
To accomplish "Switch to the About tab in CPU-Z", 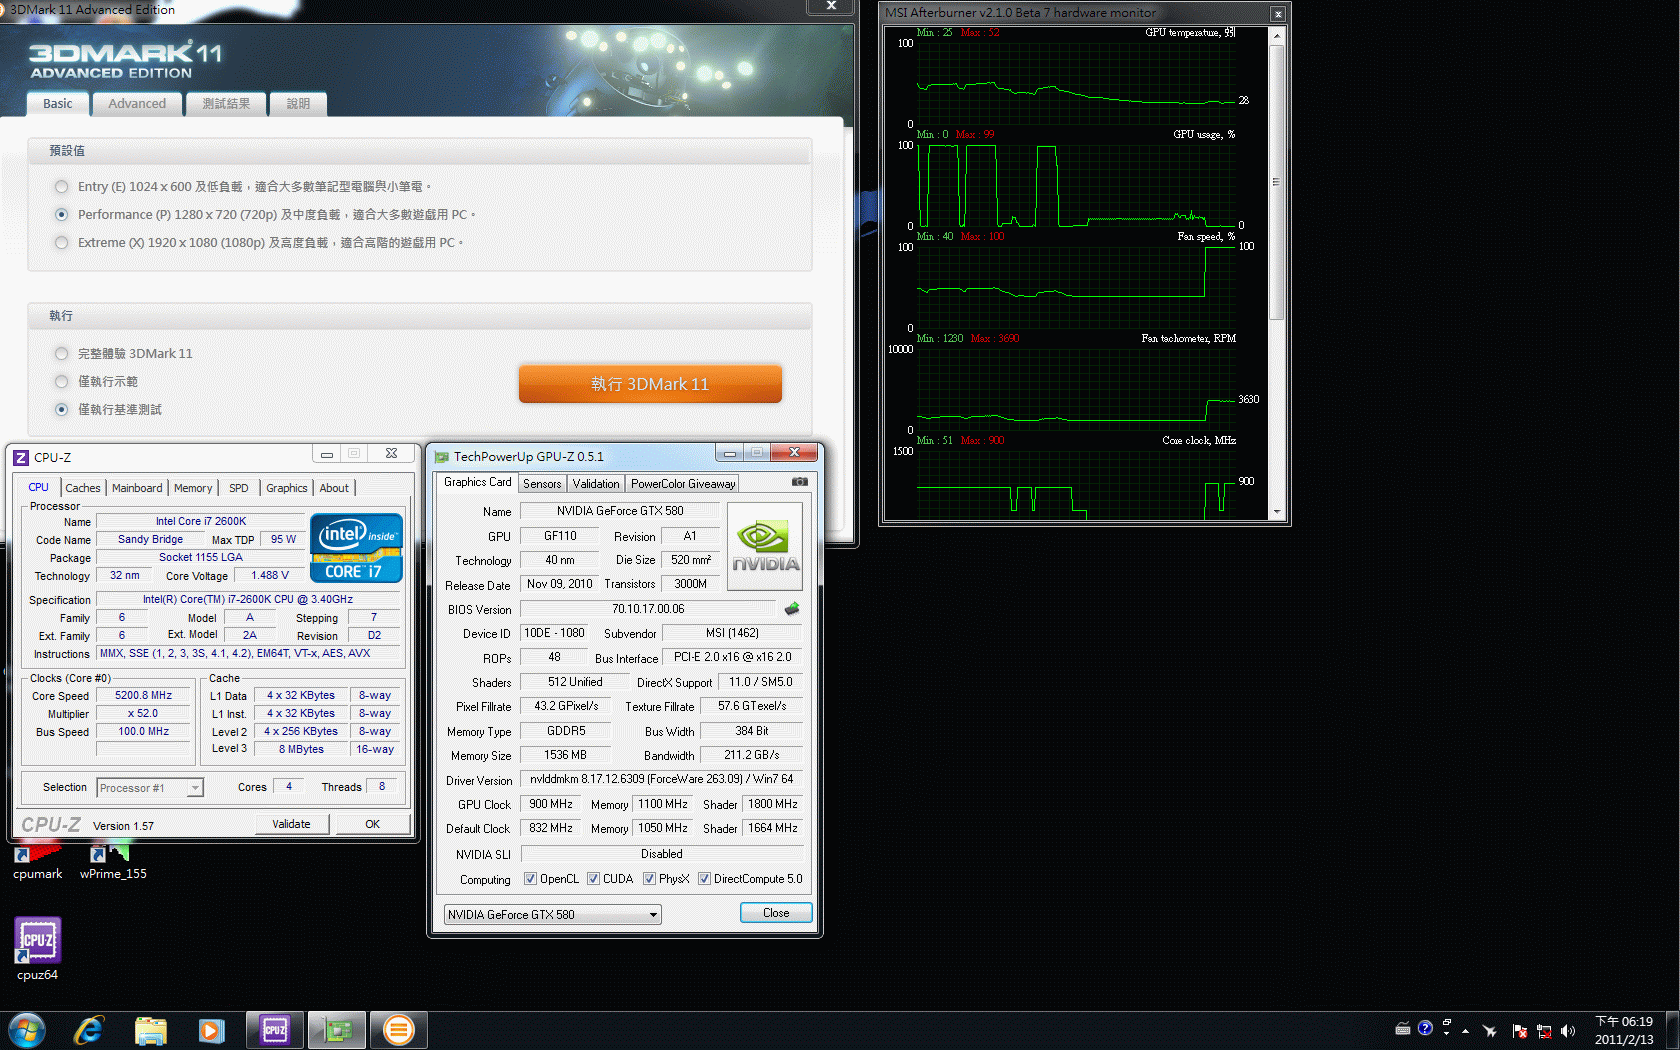I will (334, 488).
